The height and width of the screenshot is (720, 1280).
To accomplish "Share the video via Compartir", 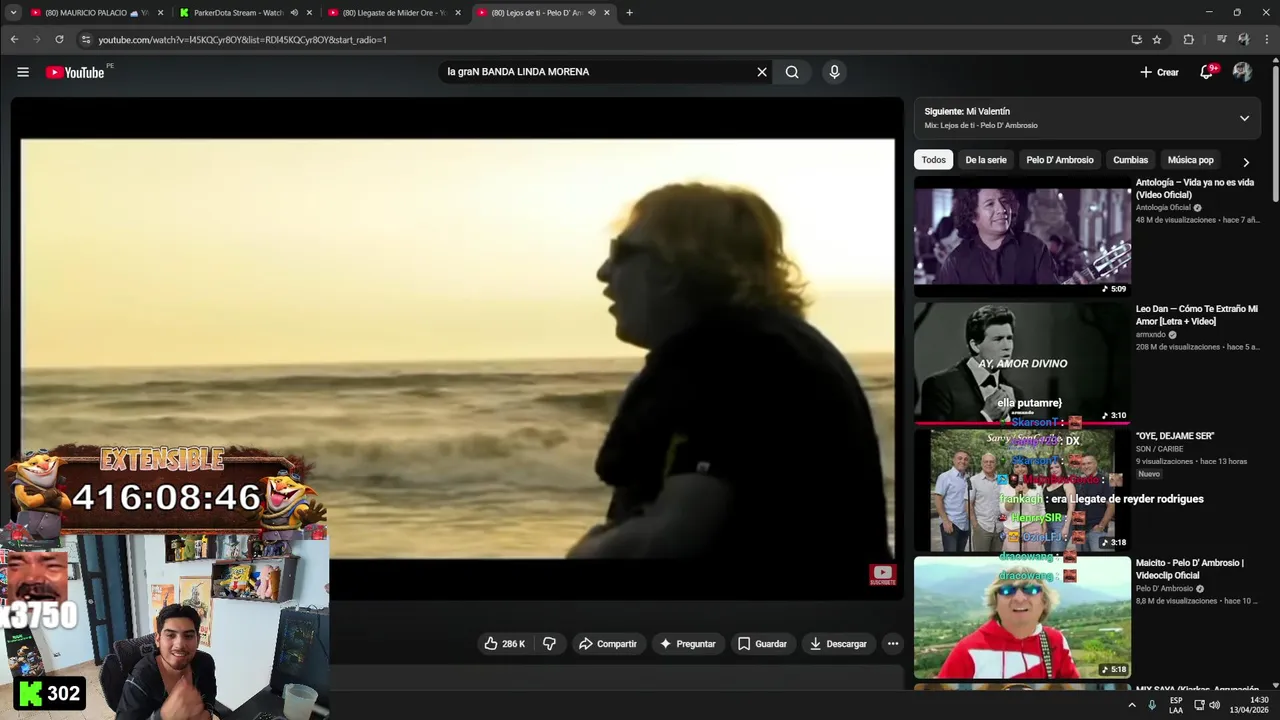I will click(x=607, y=644).
